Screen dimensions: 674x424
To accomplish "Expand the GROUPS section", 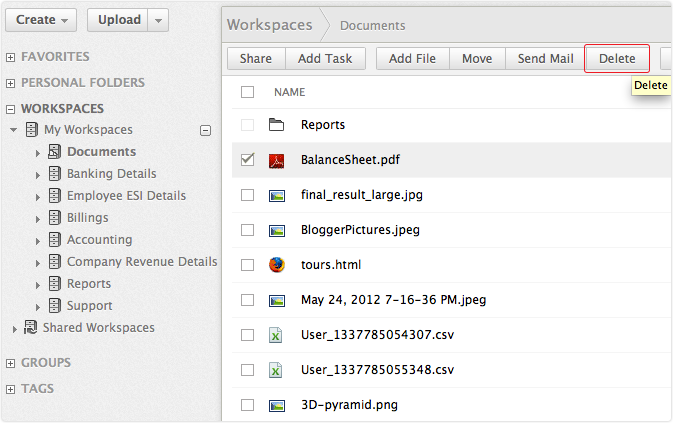I will point(11,363).
